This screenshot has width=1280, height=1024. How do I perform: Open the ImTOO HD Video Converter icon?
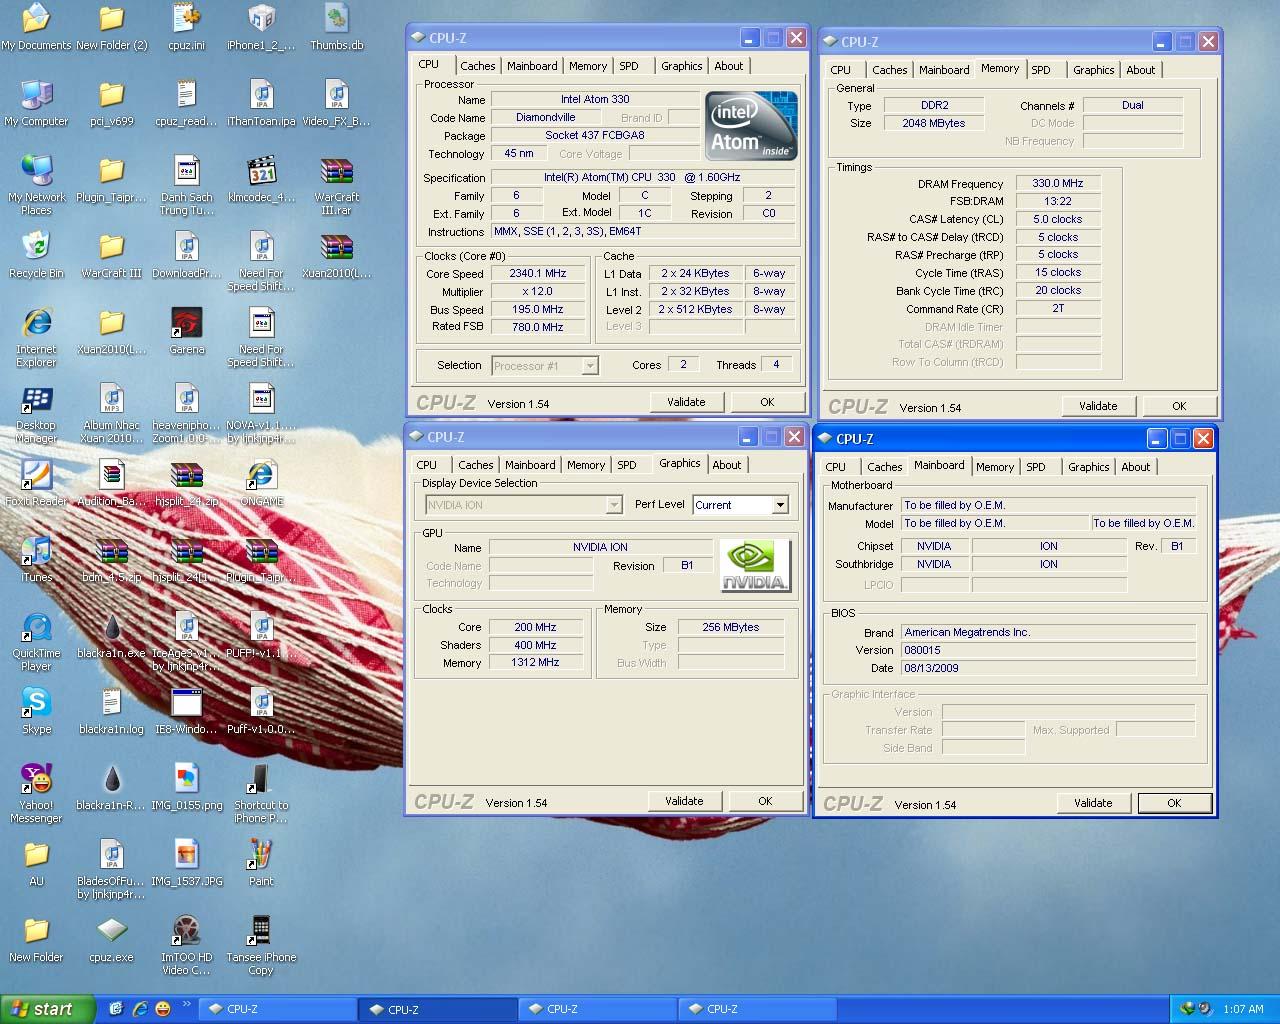point(186,946)
